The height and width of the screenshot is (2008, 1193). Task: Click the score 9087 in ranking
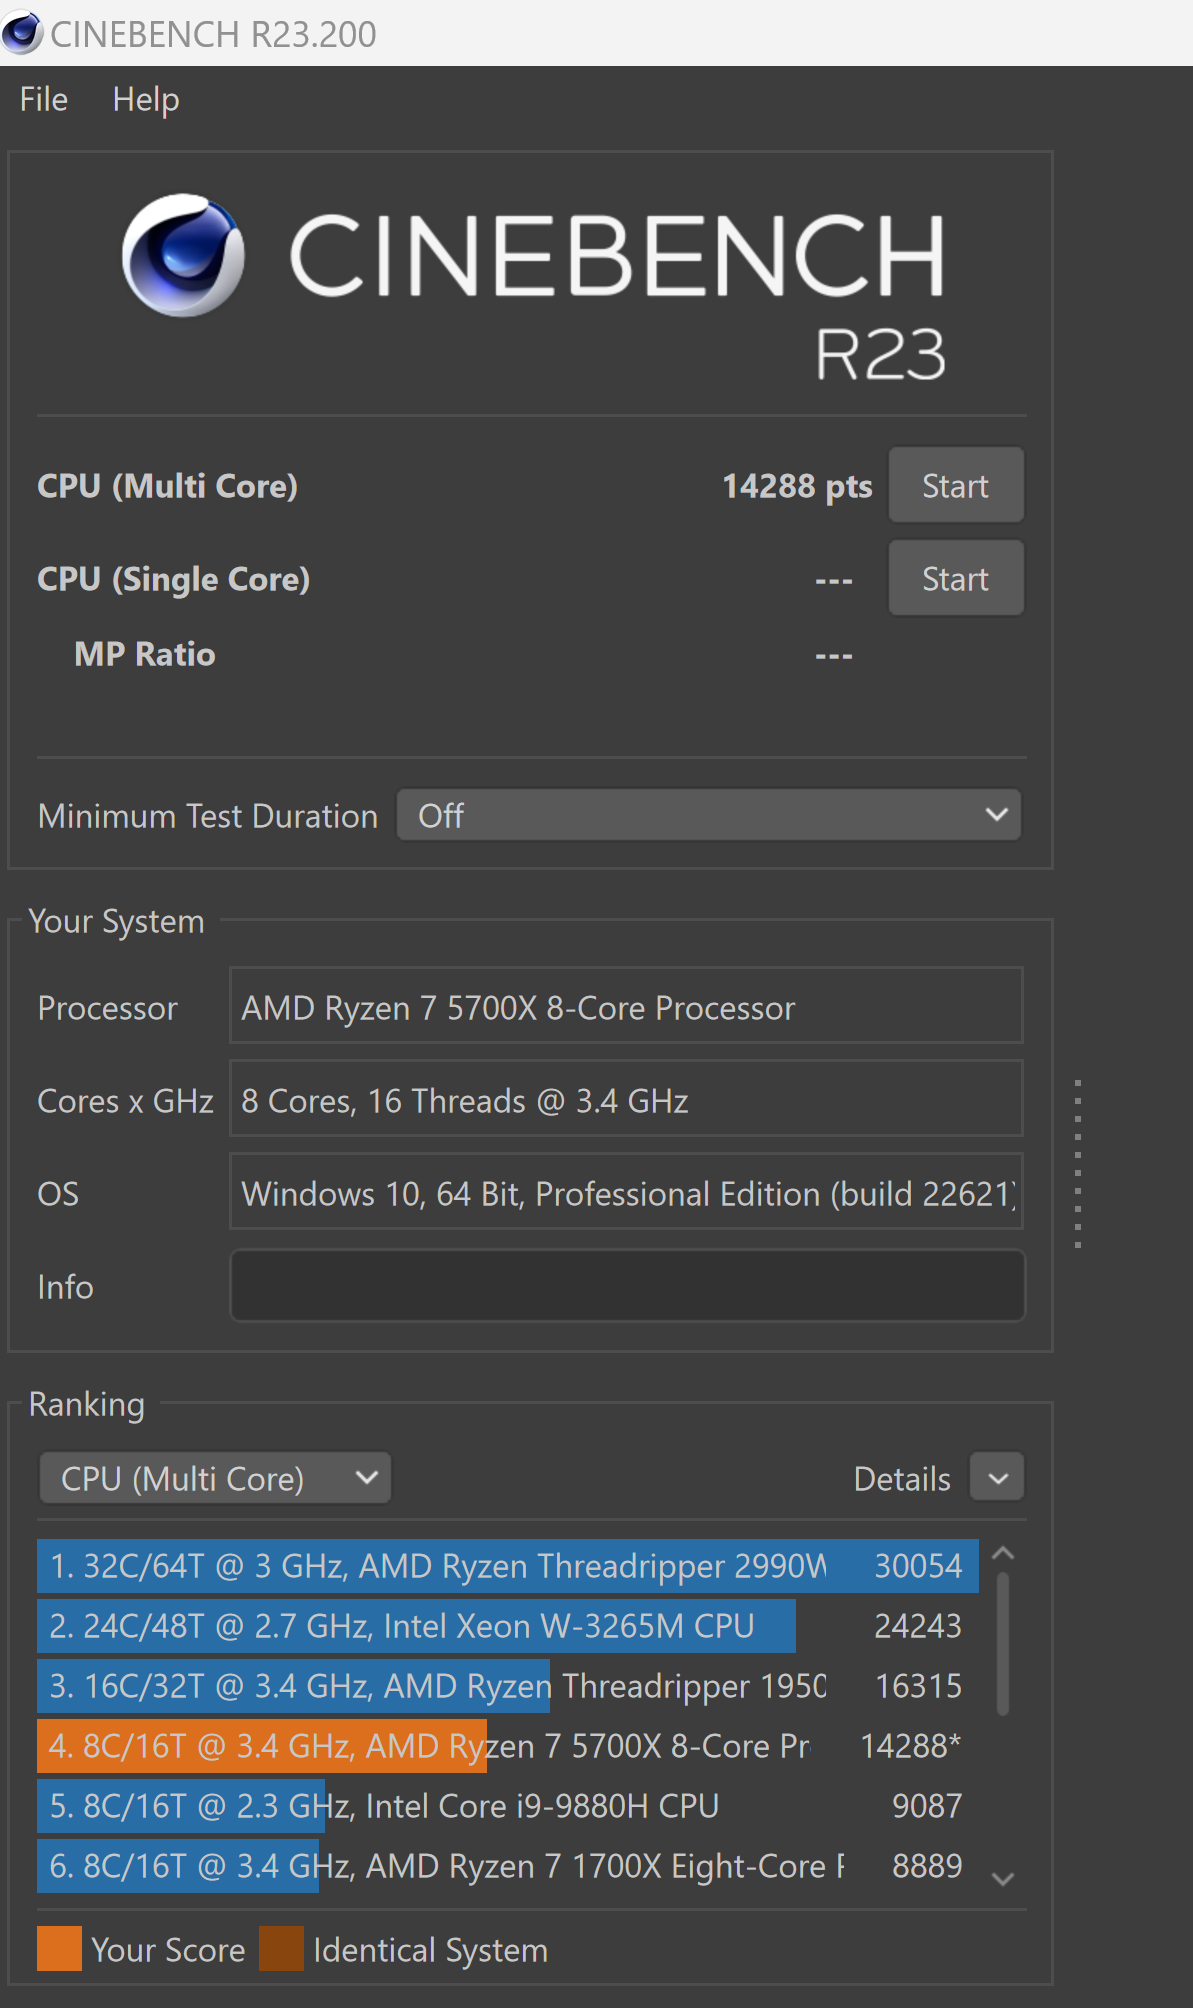pos(927,1806)
